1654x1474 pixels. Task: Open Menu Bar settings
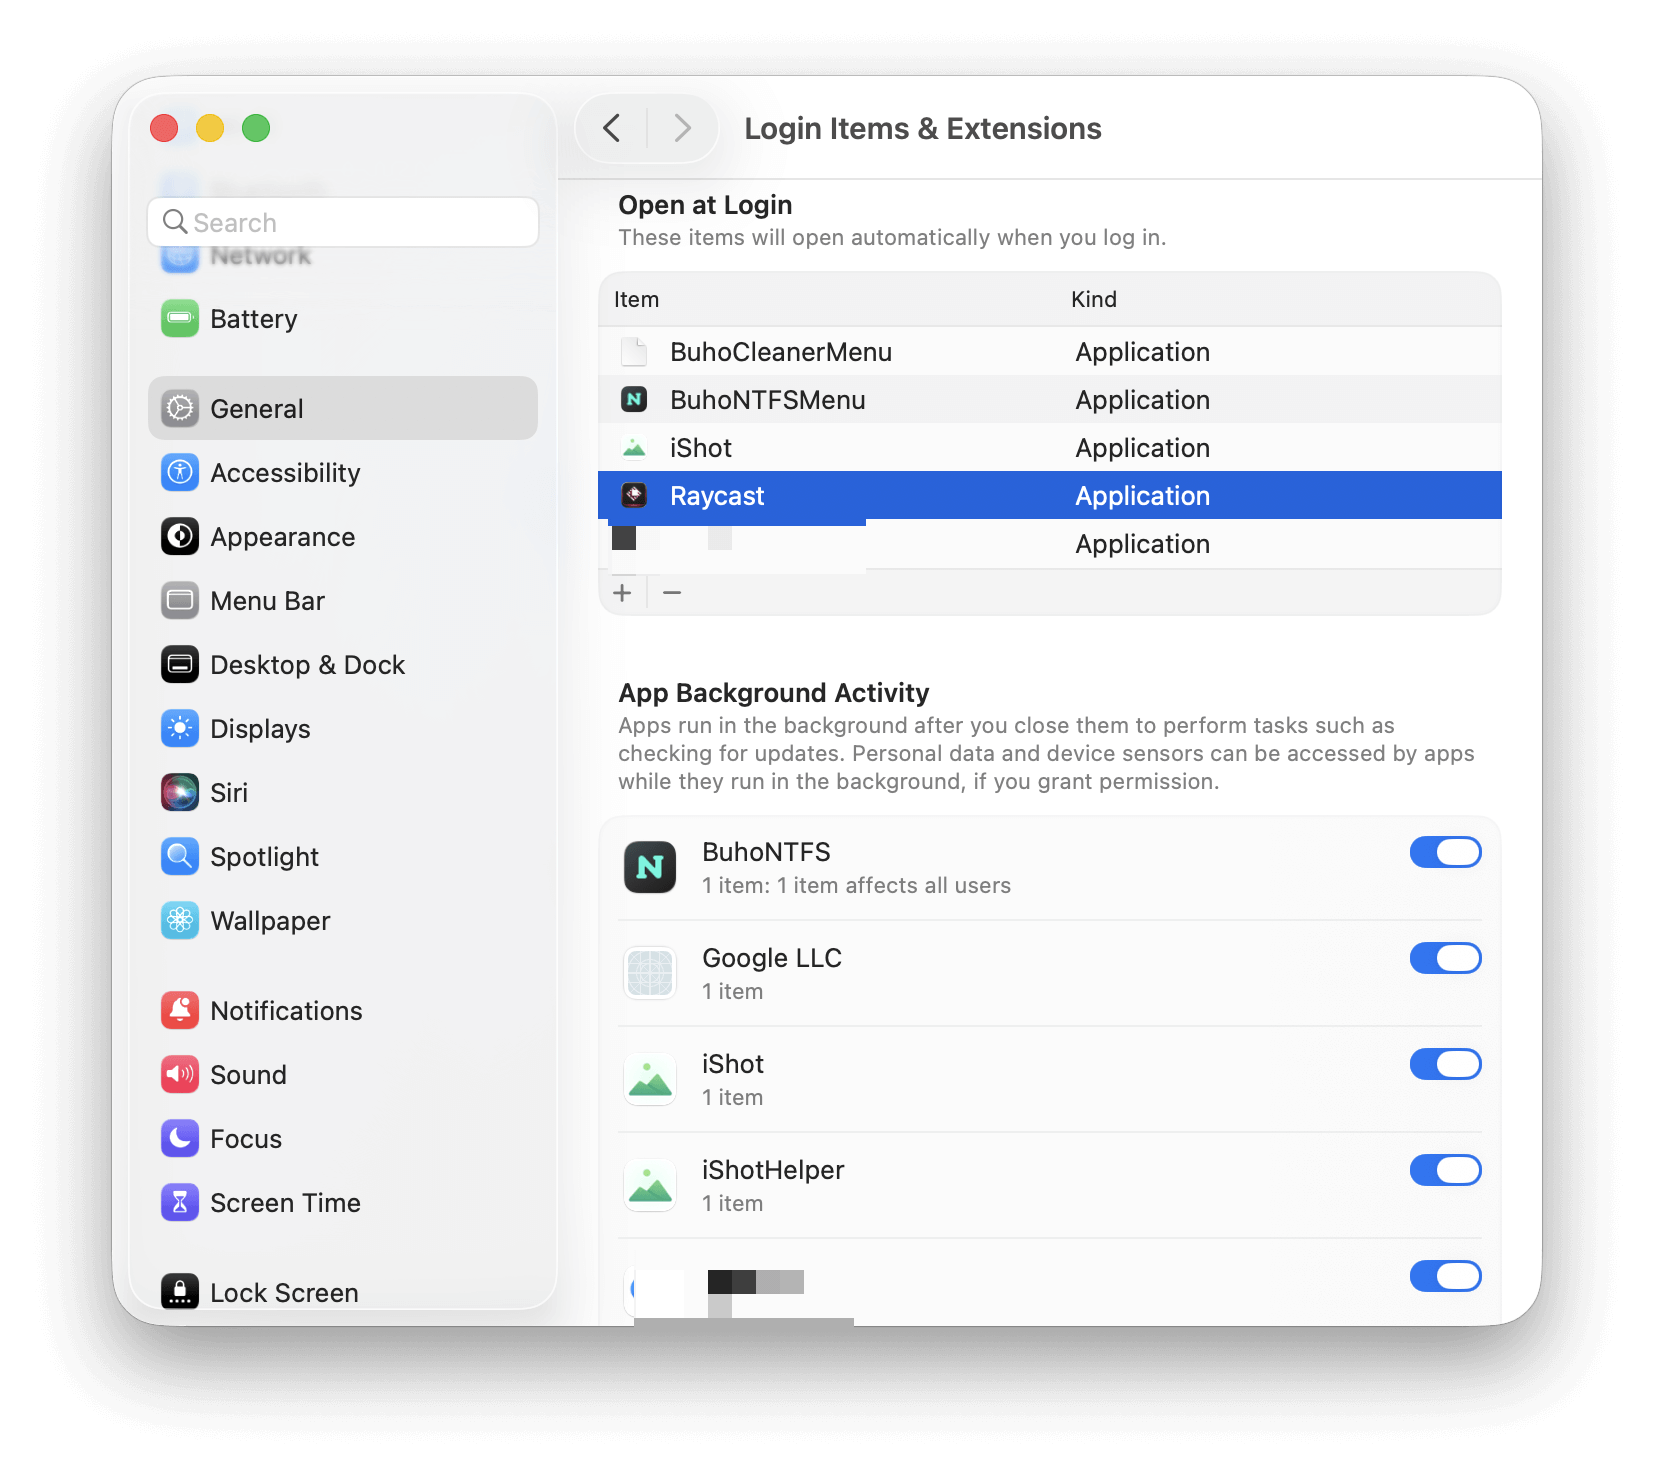pyautogui.click(x=268, y=601)
